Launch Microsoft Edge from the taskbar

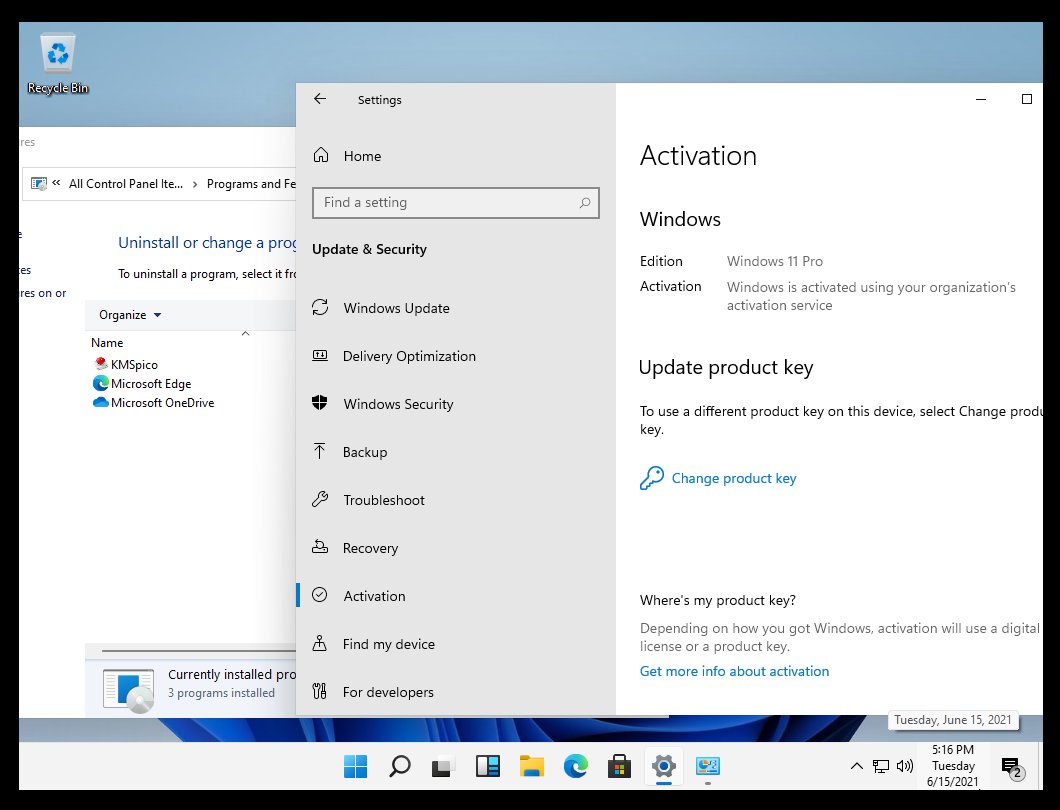click(x=575, y=766)
